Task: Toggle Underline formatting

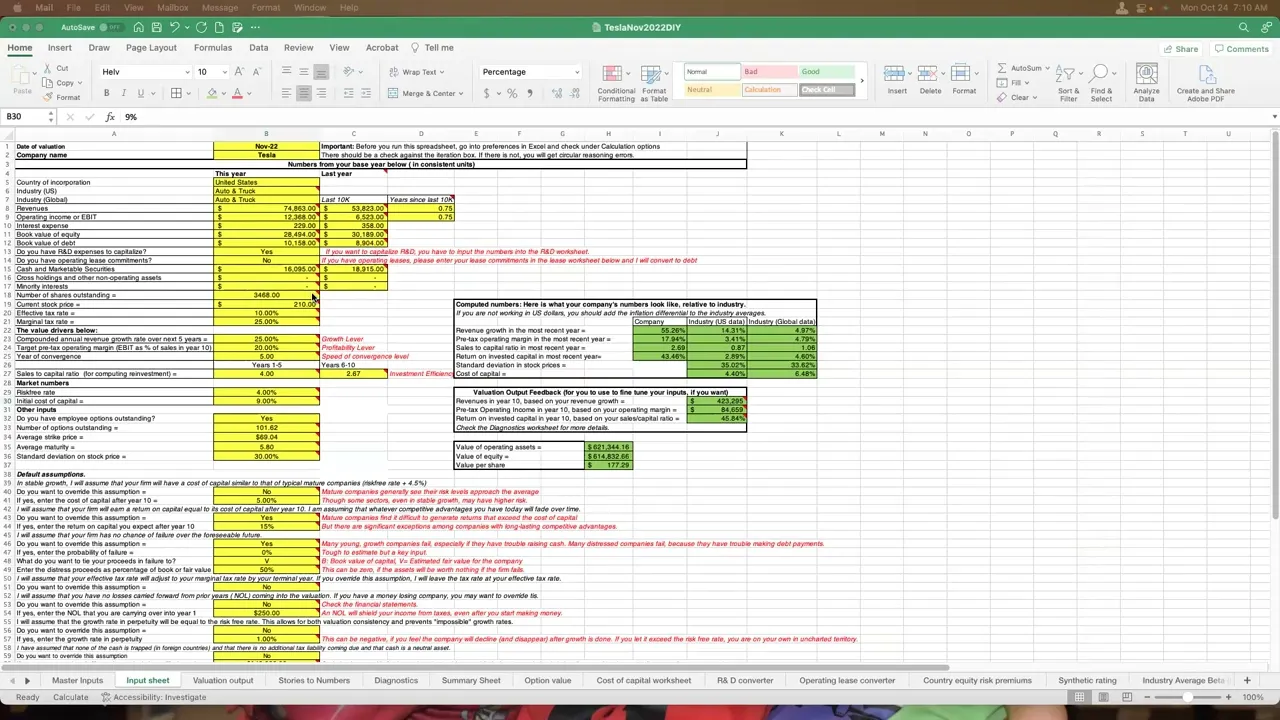Action: point(140,93)
